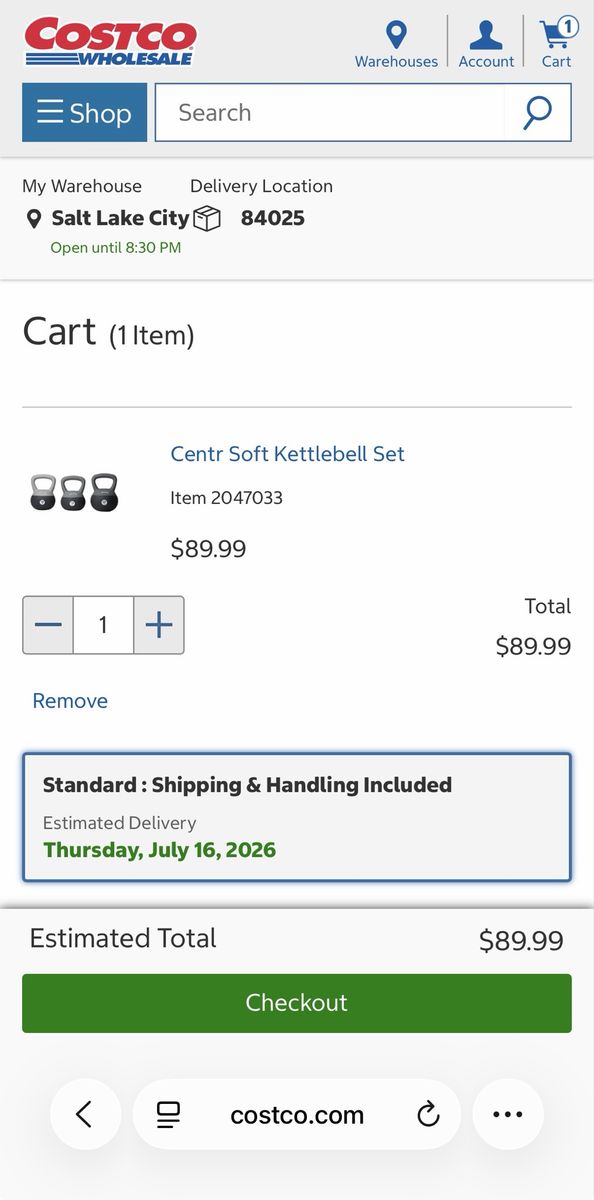Select the quantity input field

pyautogui.click(x=103, y=625)
